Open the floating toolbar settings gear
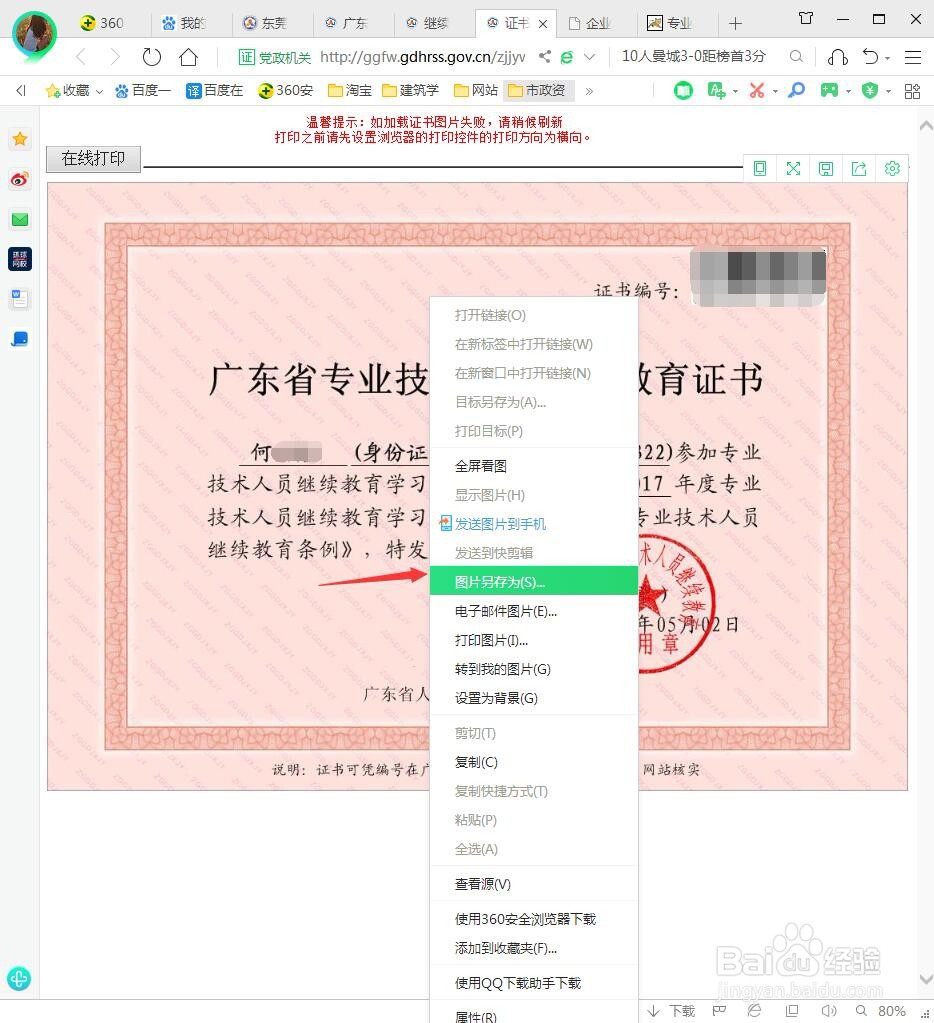Viewport: 934px width, 1023px height. (x=892, y=168)
